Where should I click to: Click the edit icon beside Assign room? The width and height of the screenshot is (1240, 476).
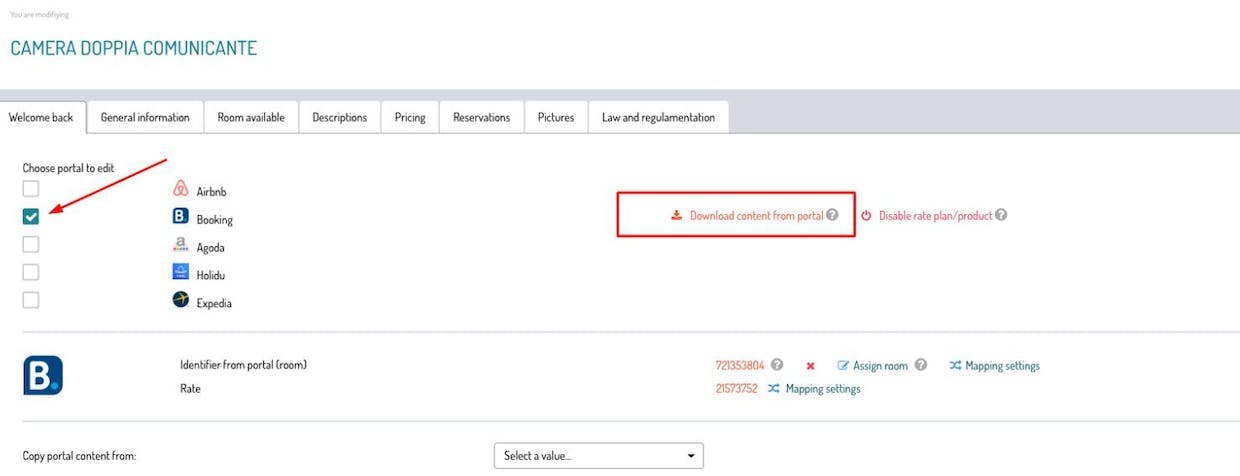click(843, 366)
